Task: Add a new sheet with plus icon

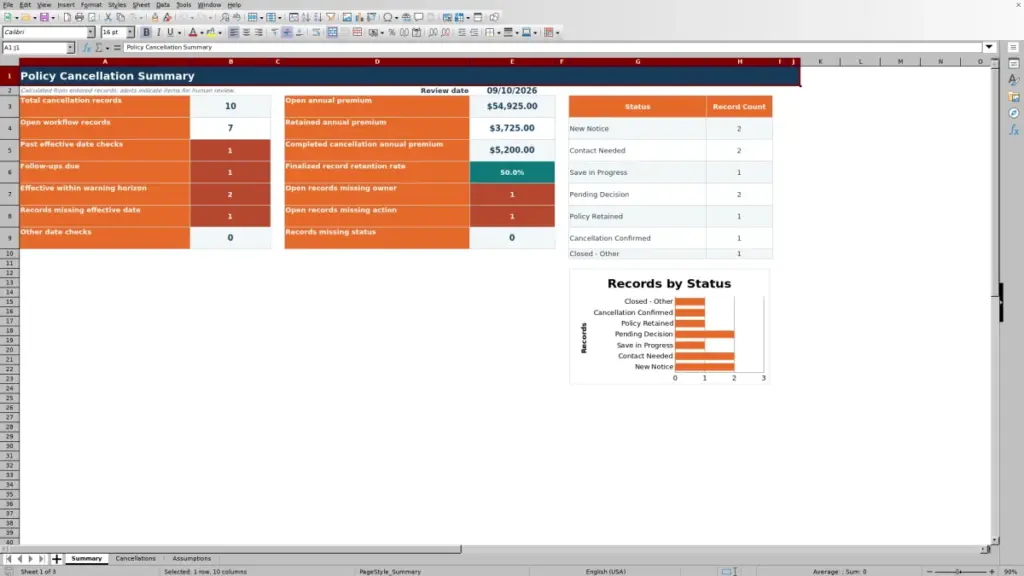Action: [x=56, y=559]
